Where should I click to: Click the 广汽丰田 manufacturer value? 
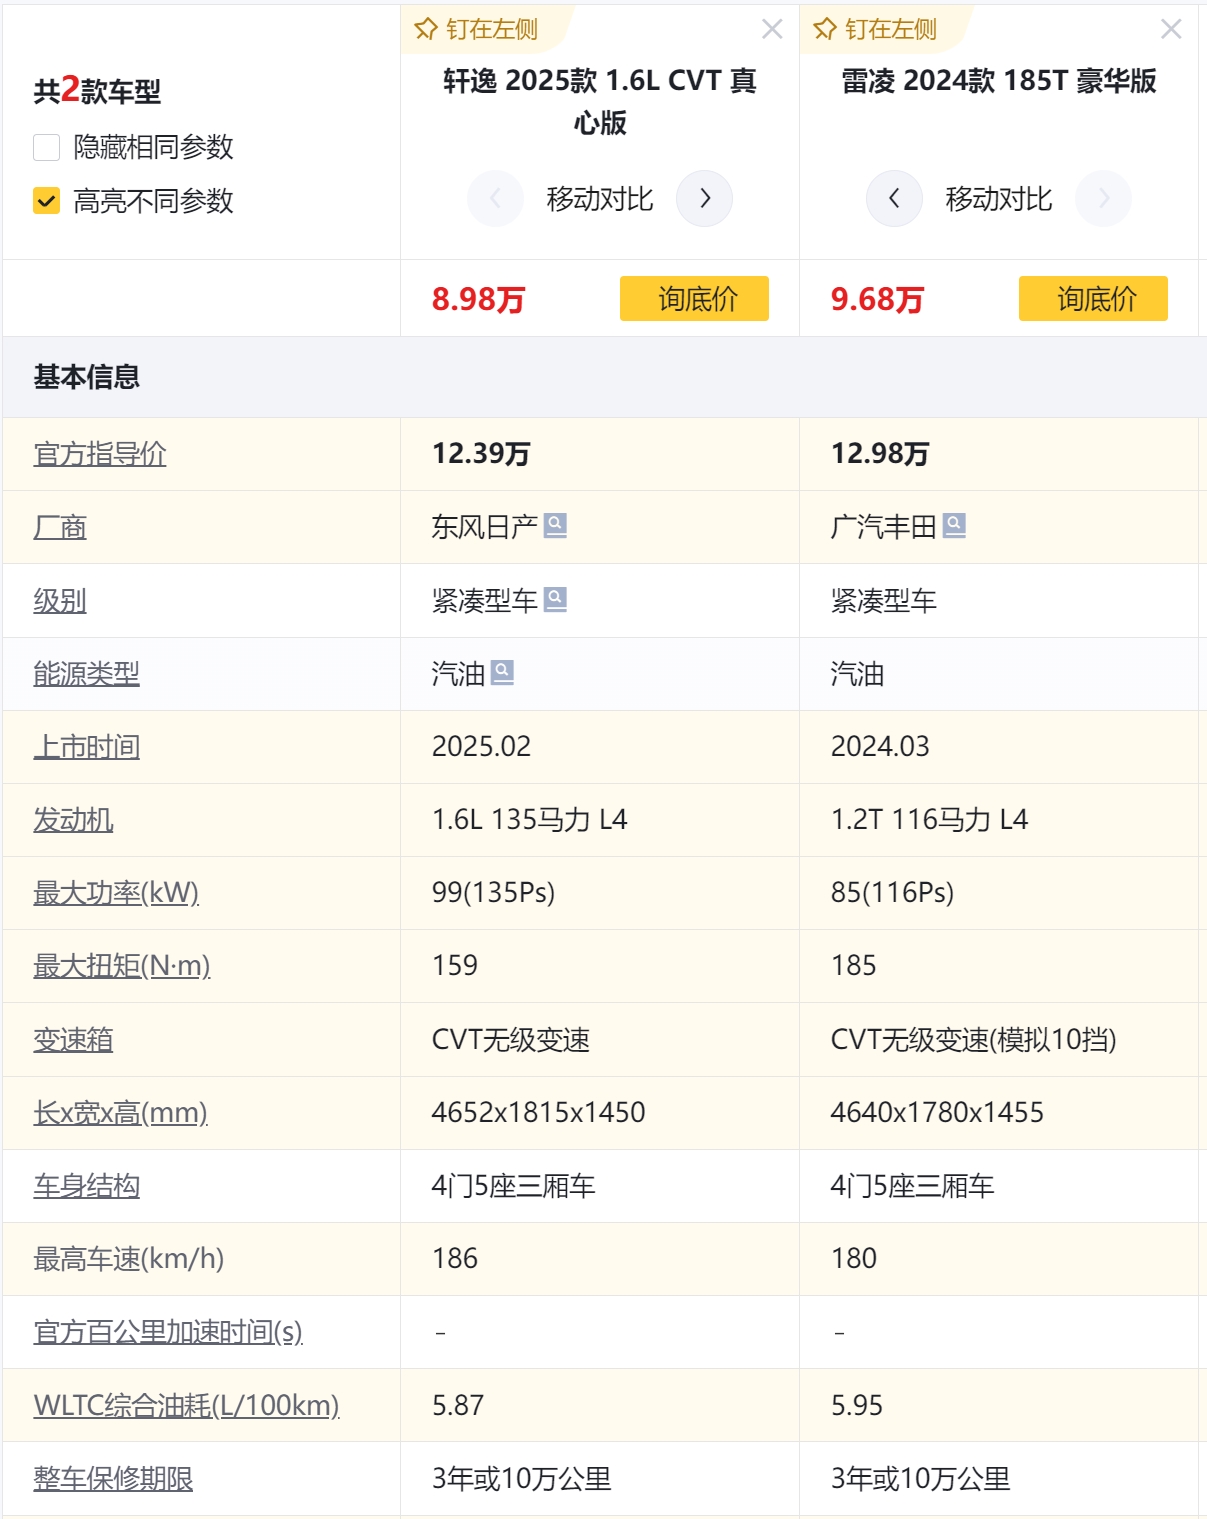point(884,527)
